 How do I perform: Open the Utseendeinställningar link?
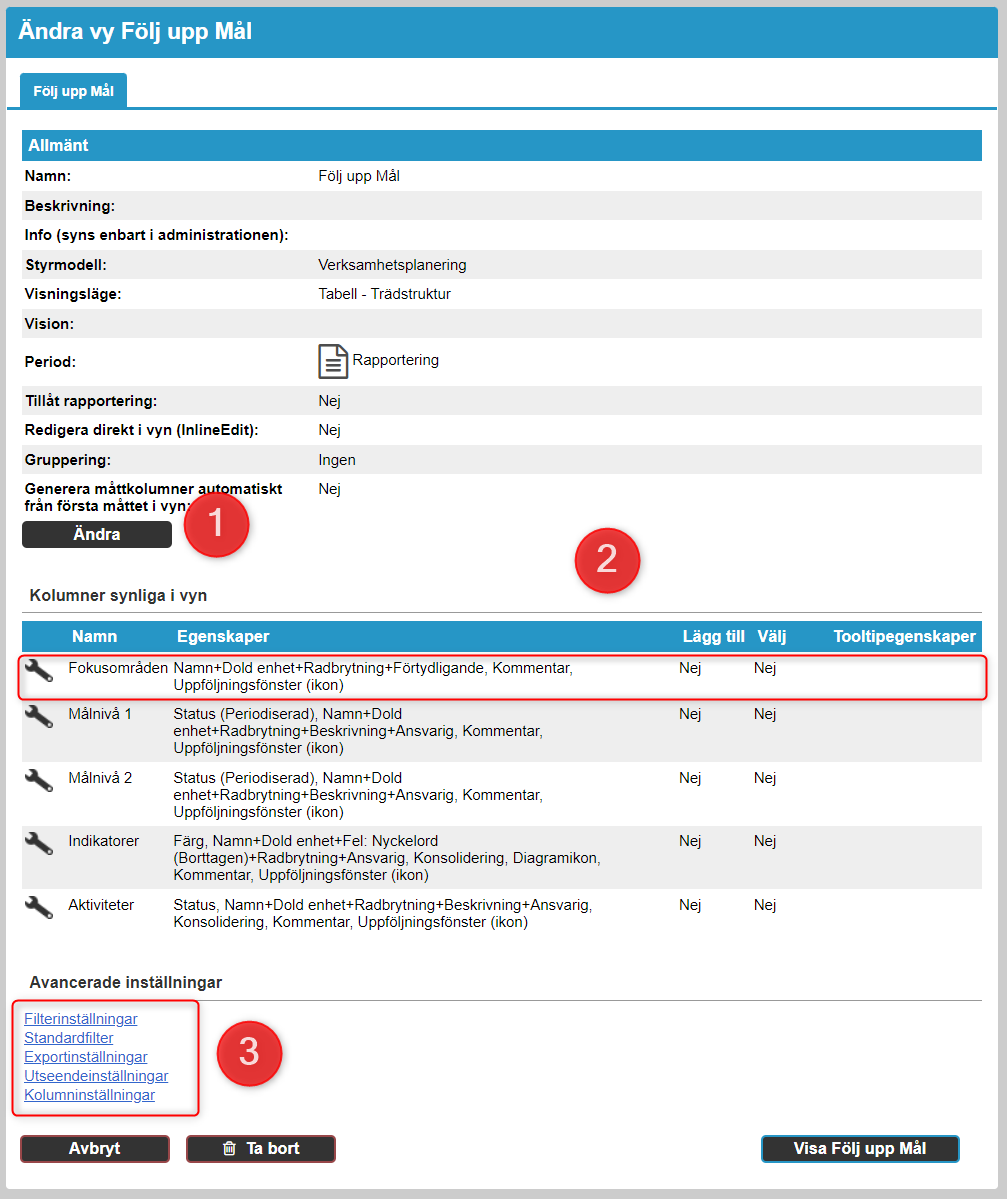pyautogui.click(x=96, y=1076)
